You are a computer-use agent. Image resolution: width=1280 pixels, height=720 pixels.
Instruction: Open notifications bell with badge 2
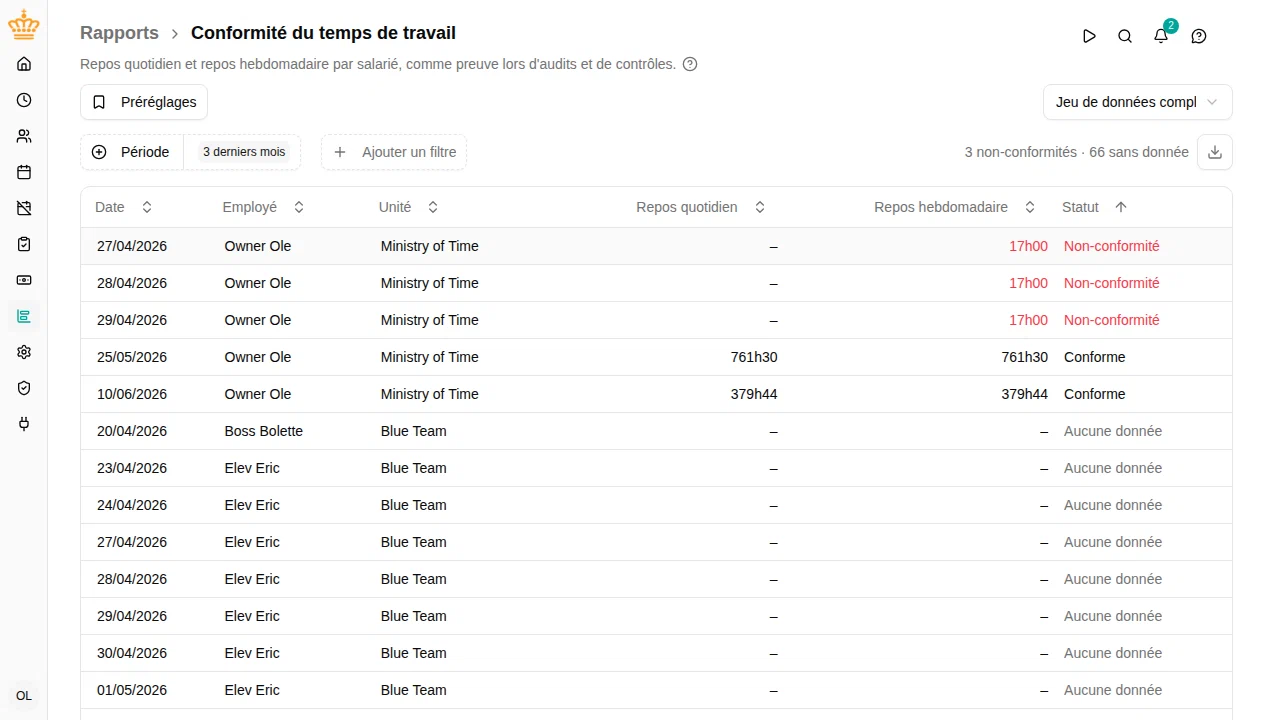tap(1161, 36)
